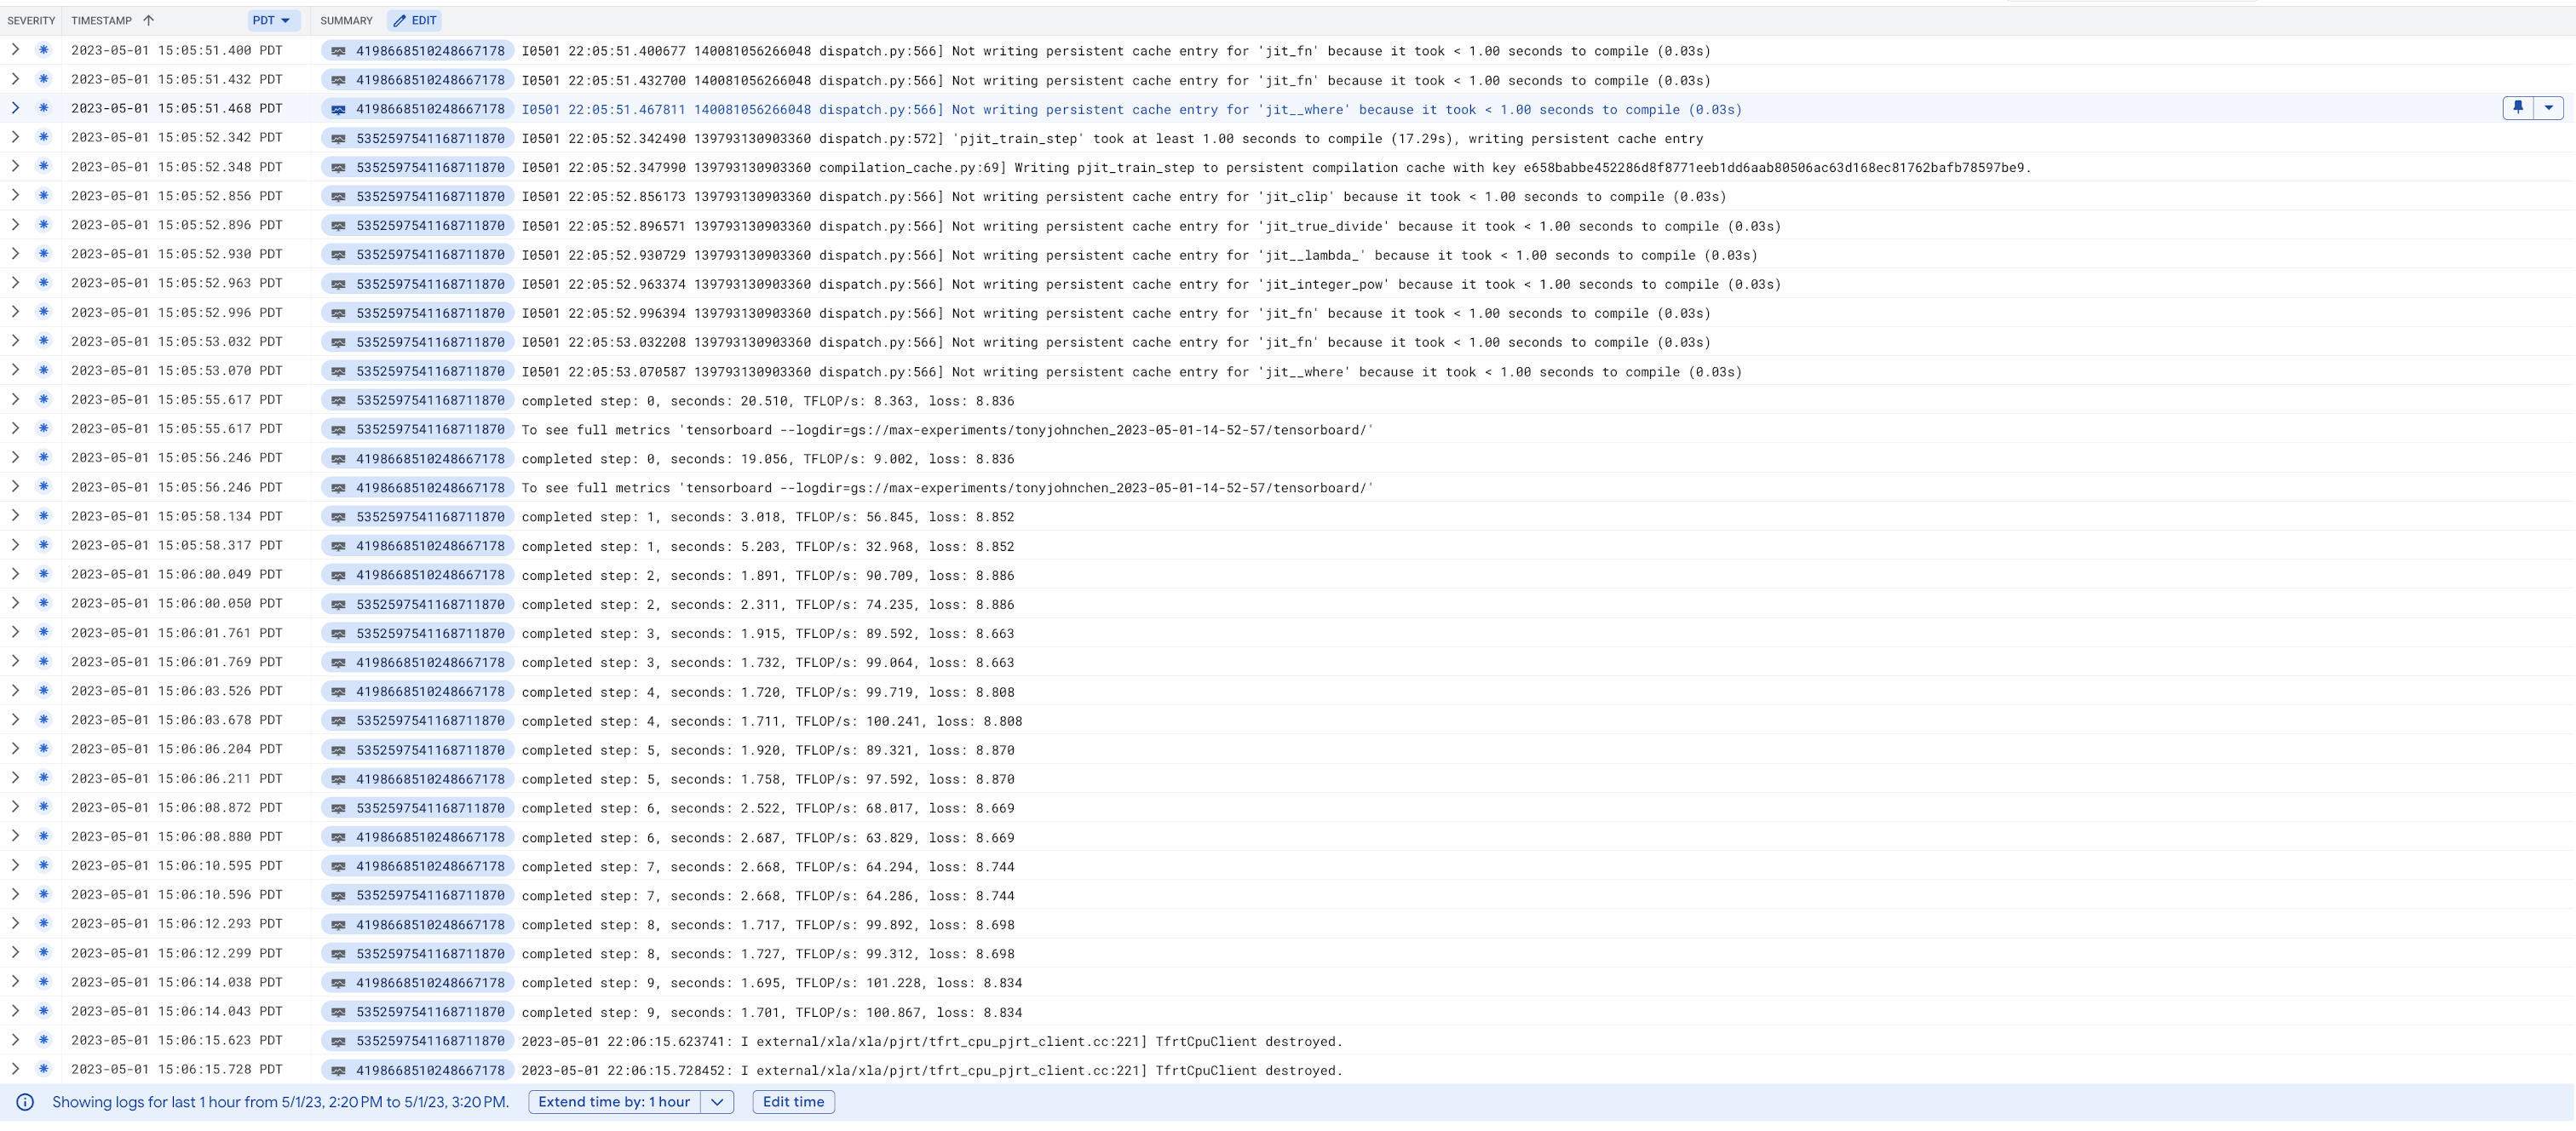Select 'completed step: 4, seconds: 1.711' text

[x=651, y=721]
